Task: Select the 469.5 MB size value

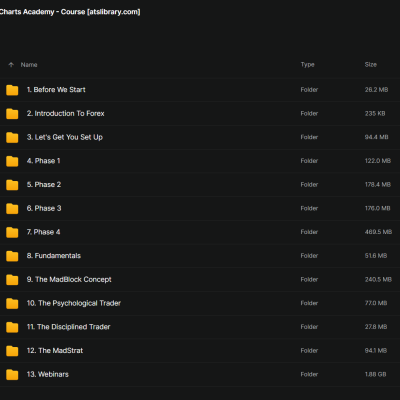Action: tap(378, 232)
